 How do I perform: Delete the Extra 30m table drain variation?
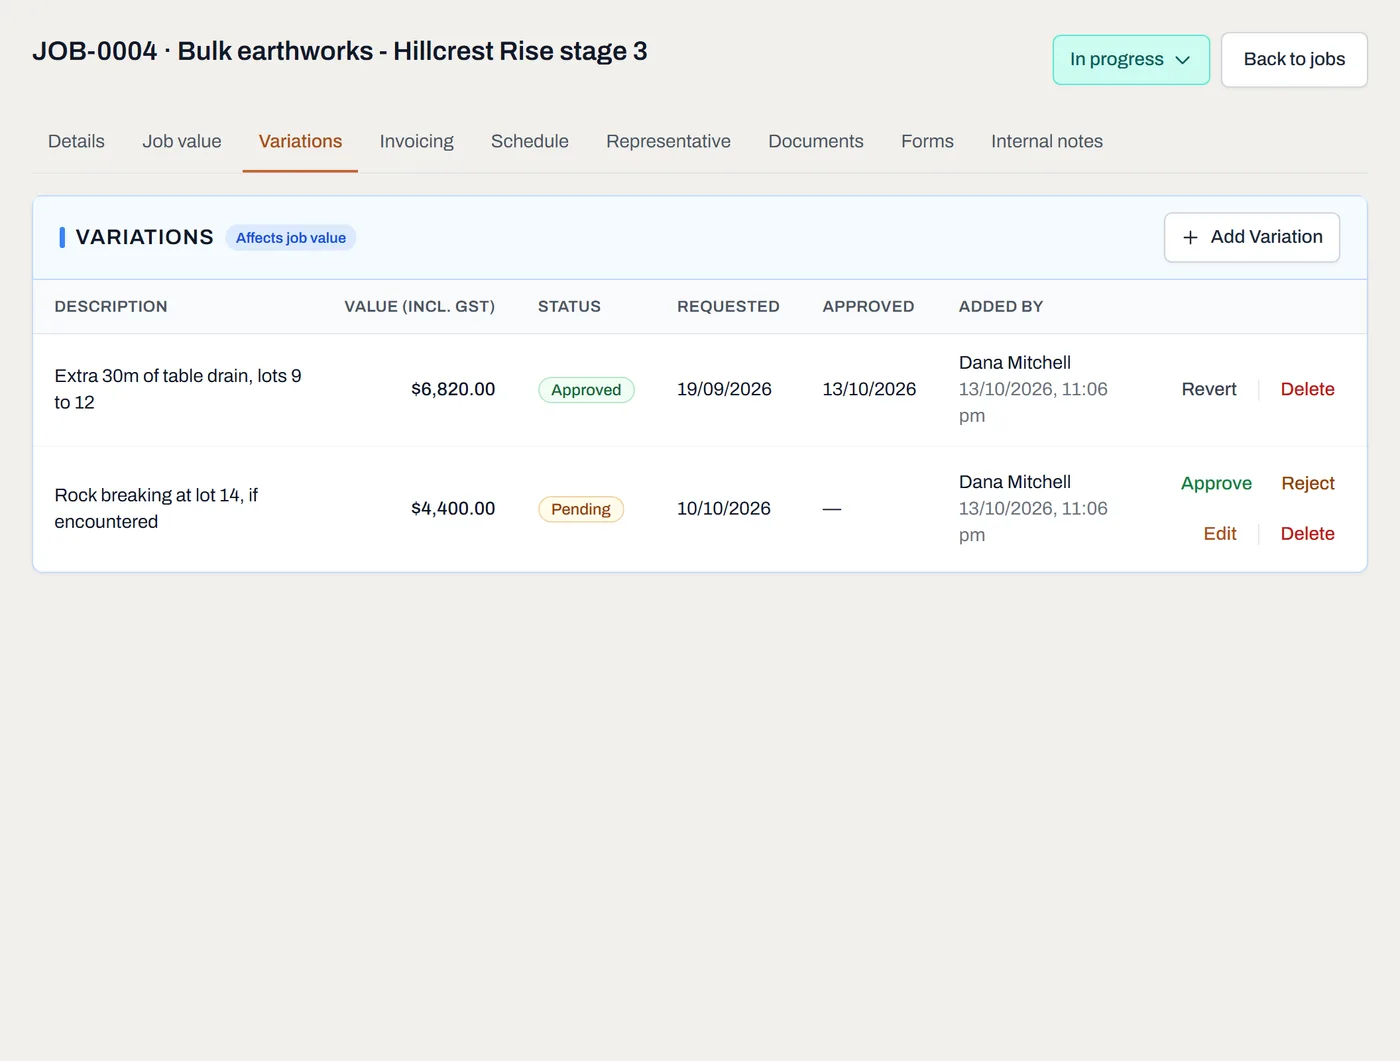[x=1307, y=389]
